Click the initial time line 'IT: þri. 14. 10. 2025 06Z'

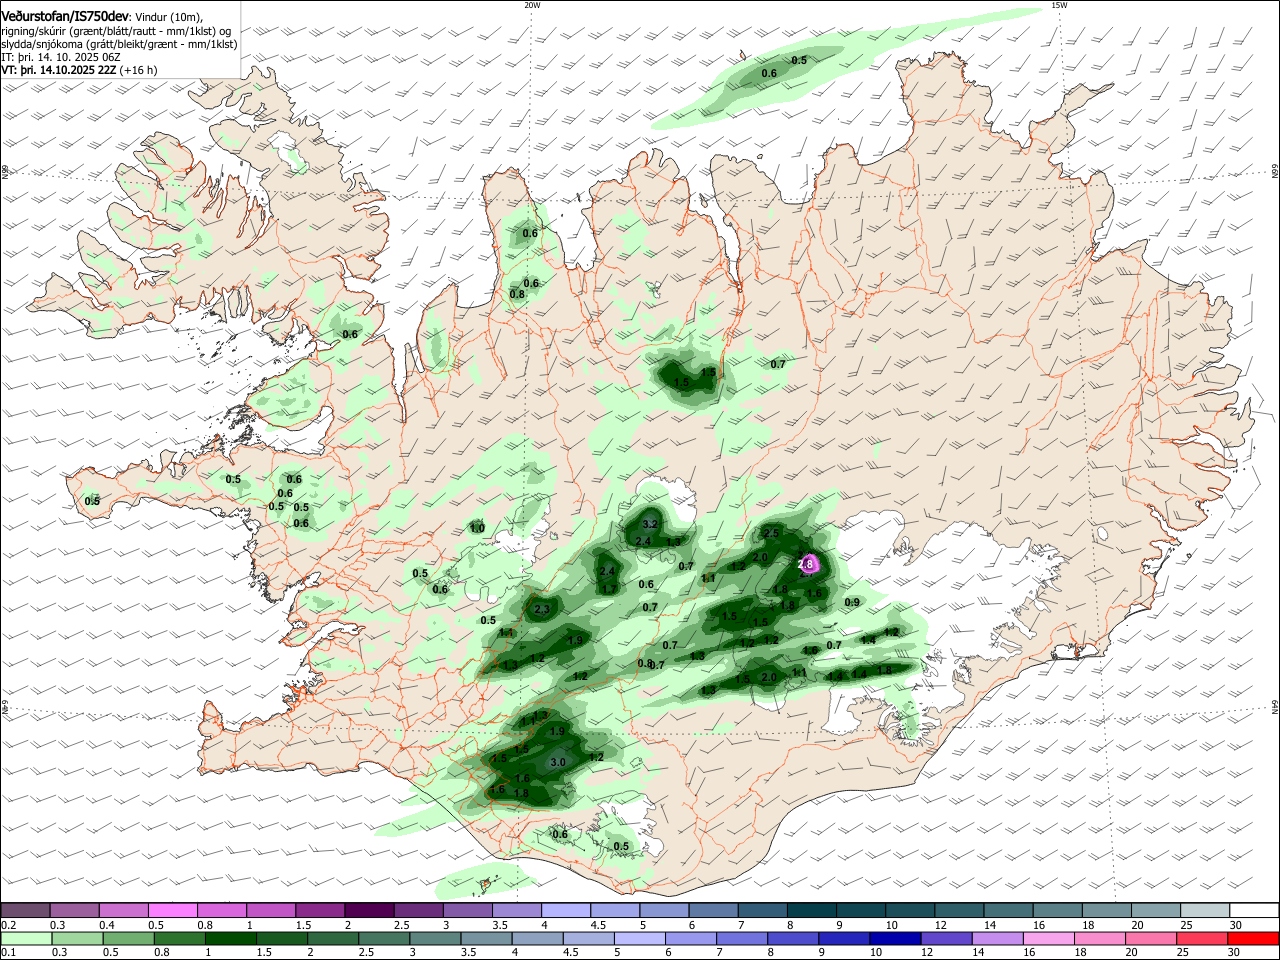[x=60, y=58]
